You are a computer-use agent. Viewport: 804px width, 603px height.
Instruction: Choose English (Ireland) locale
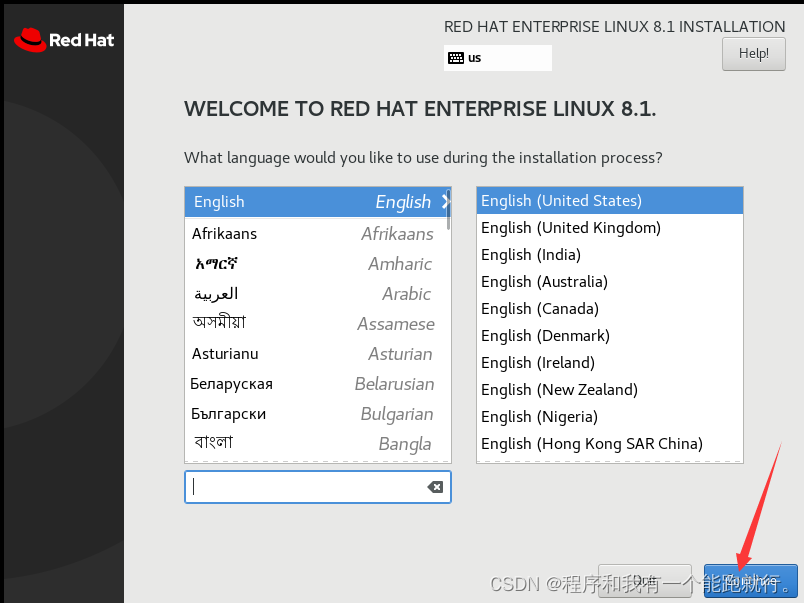pyautogui.click(x=610, y=363)
